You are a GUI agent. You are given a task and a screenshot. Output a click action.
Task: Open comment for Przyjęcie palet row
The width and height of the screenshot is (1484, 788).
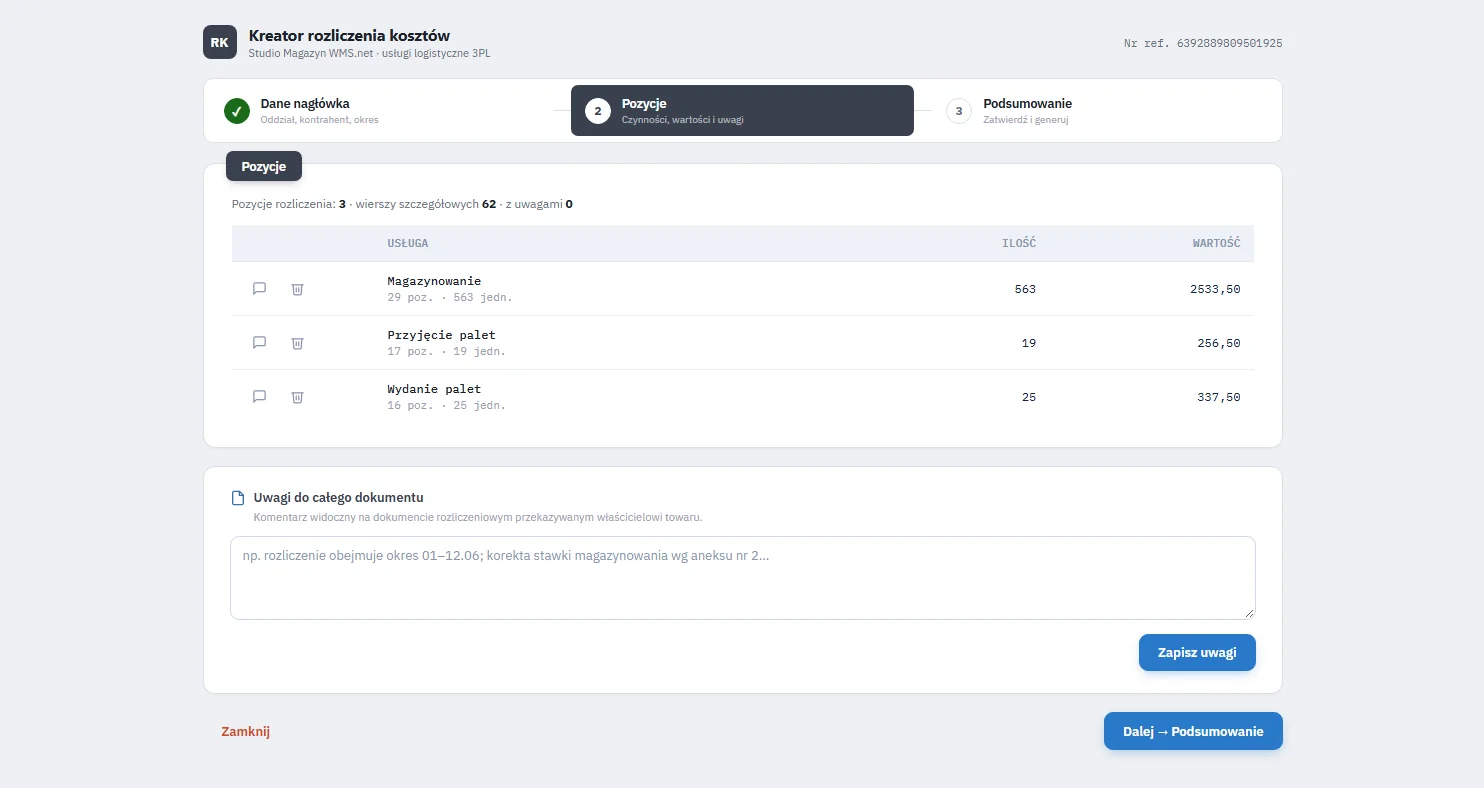click(259, 343)
